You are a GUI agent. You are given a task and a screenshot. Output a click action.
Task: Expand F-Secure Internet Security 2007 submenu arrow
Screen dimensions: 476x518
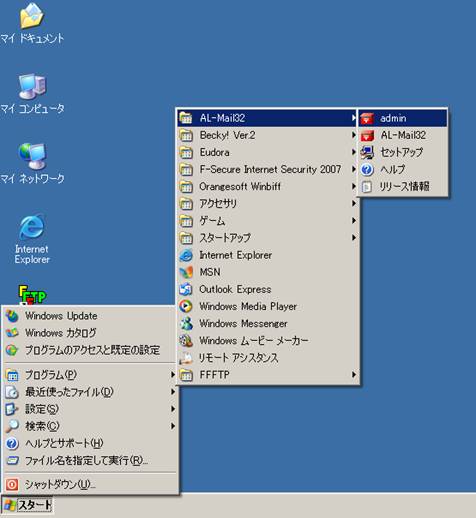tap(354, 169)
